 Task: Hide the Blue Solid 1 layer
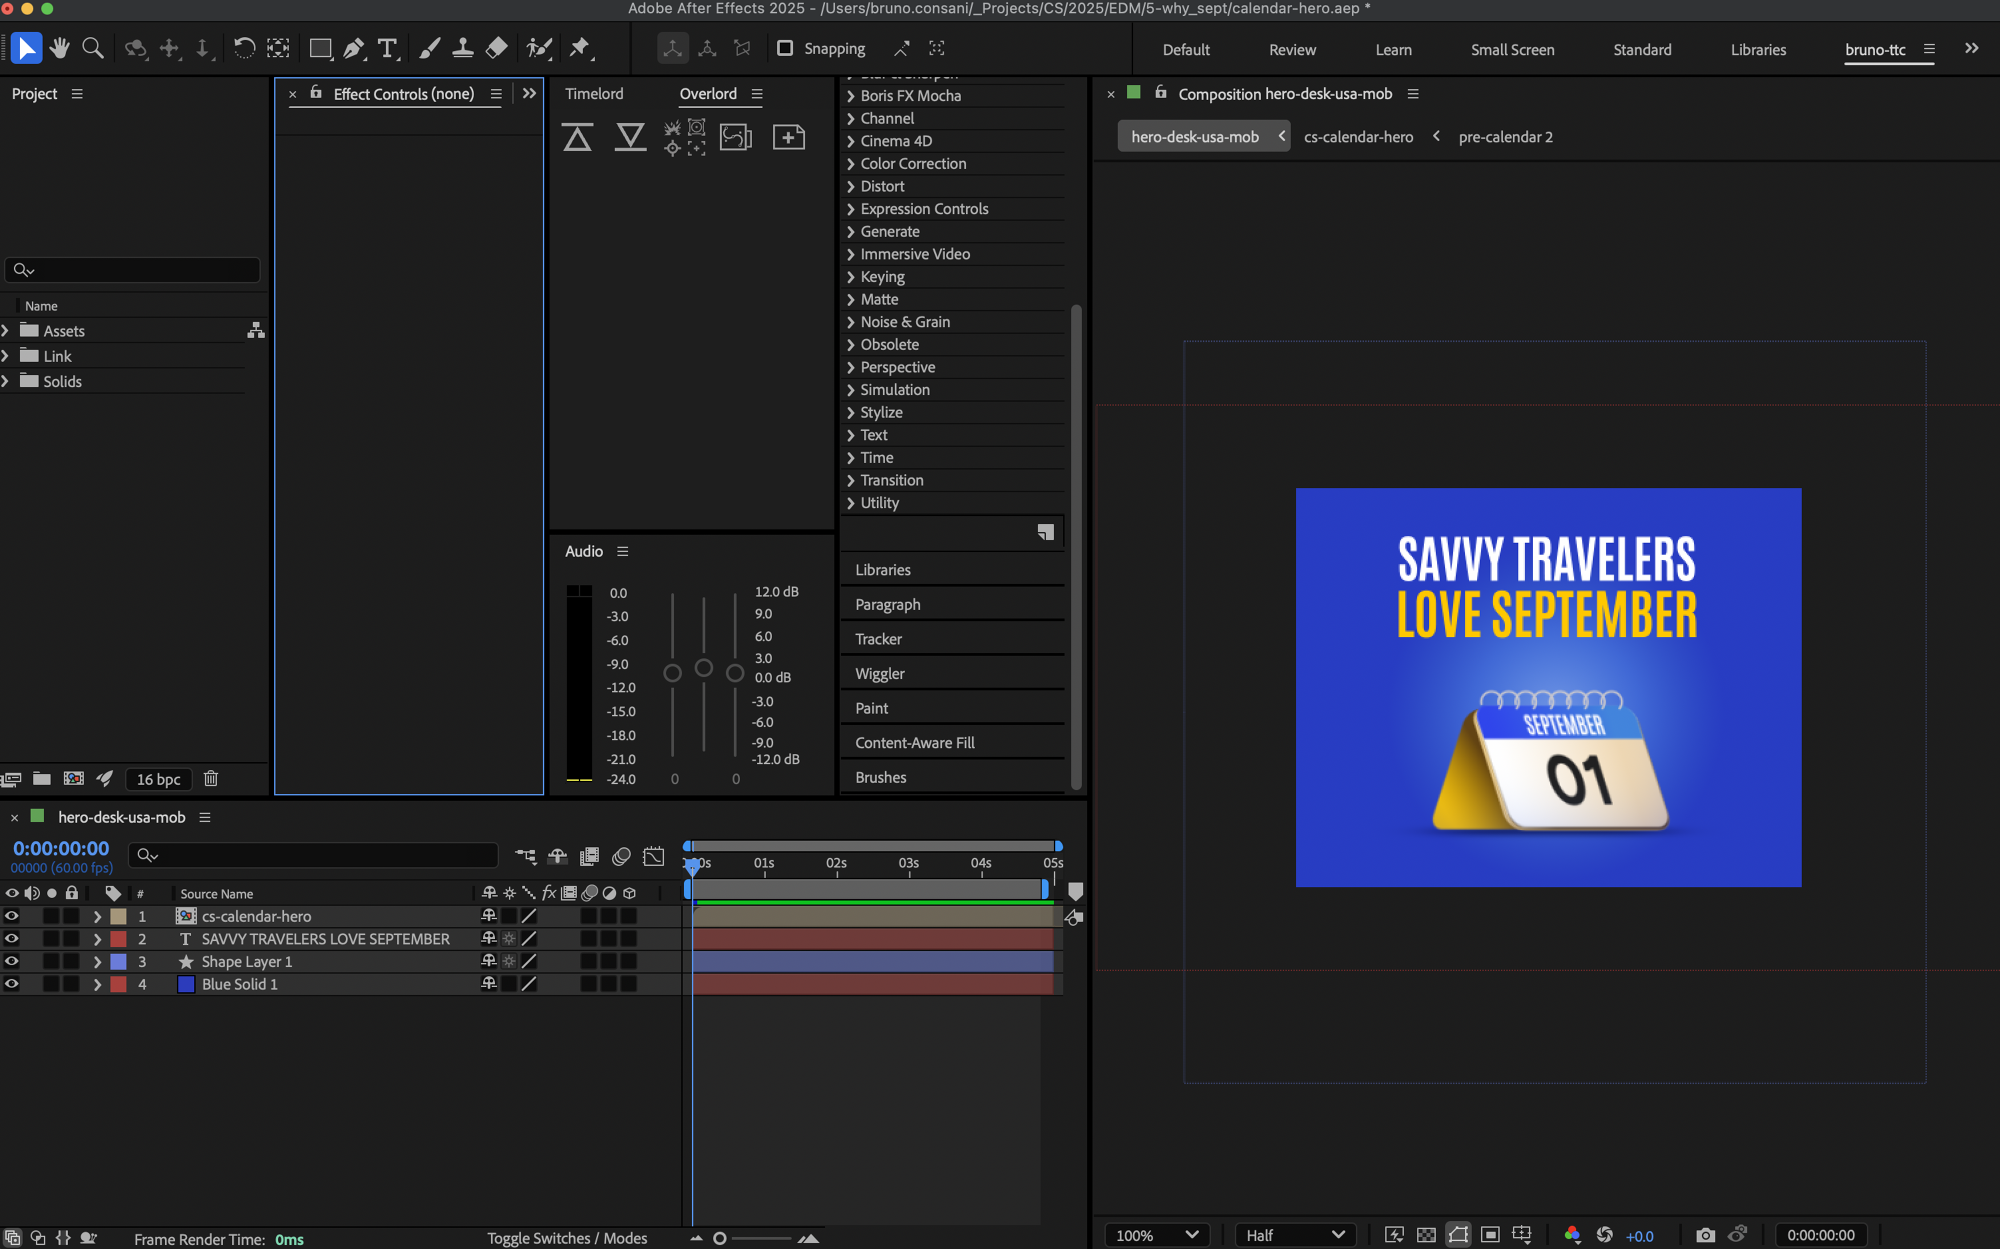click(12, 984)
